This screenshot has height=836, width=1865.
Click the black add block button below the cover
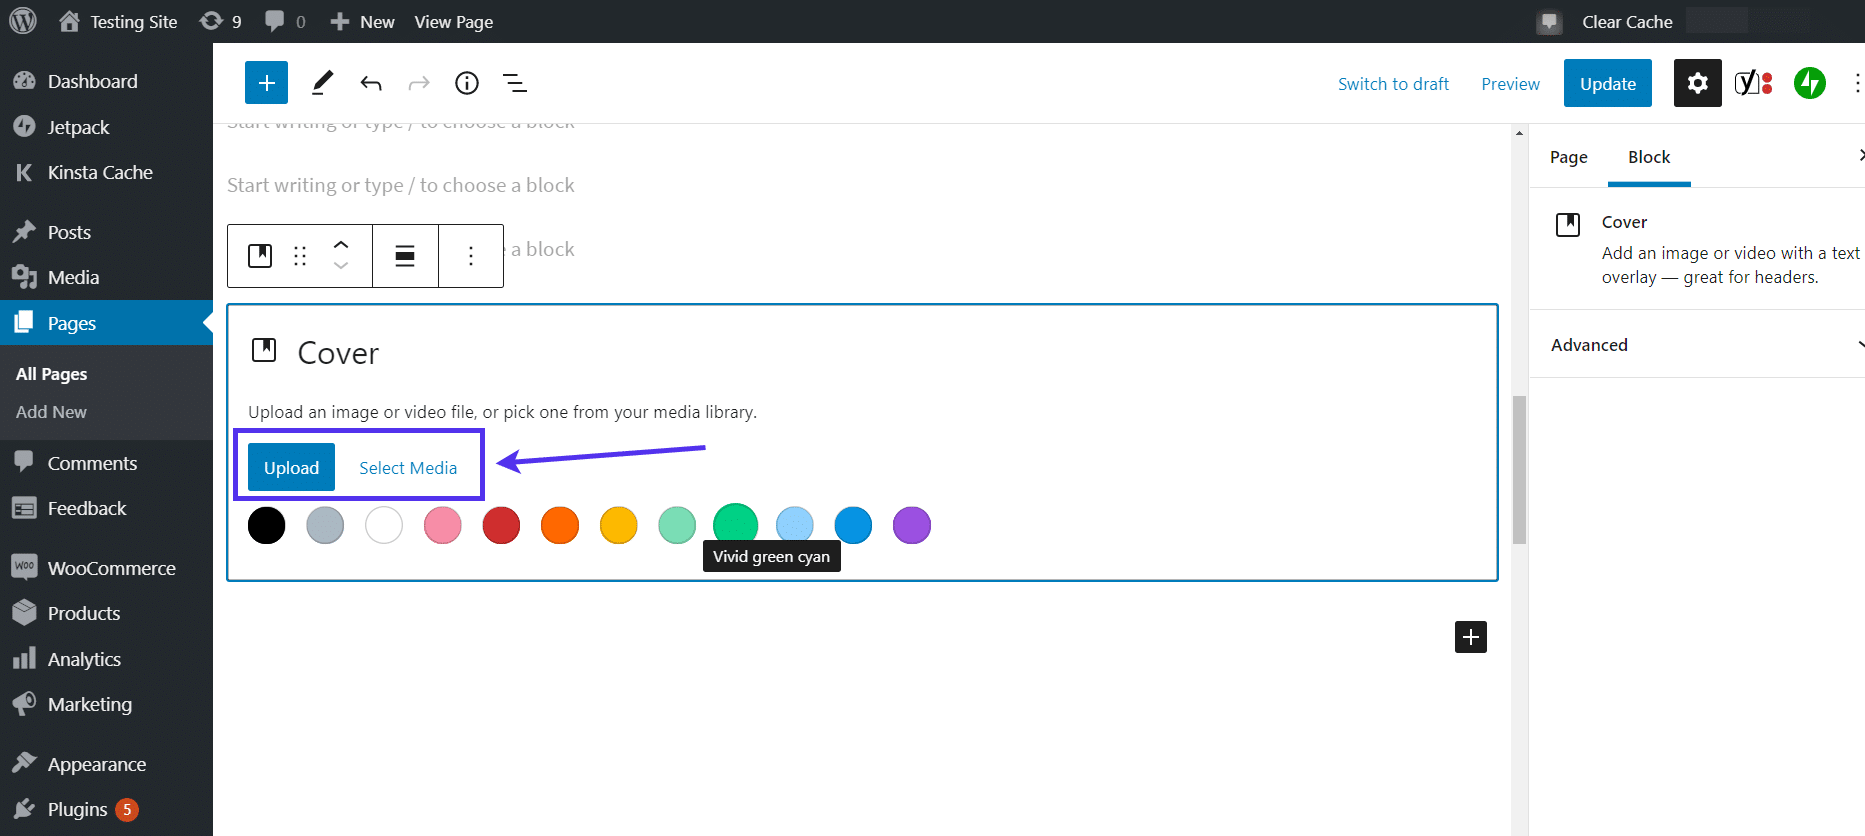(x=1470, y=637)
